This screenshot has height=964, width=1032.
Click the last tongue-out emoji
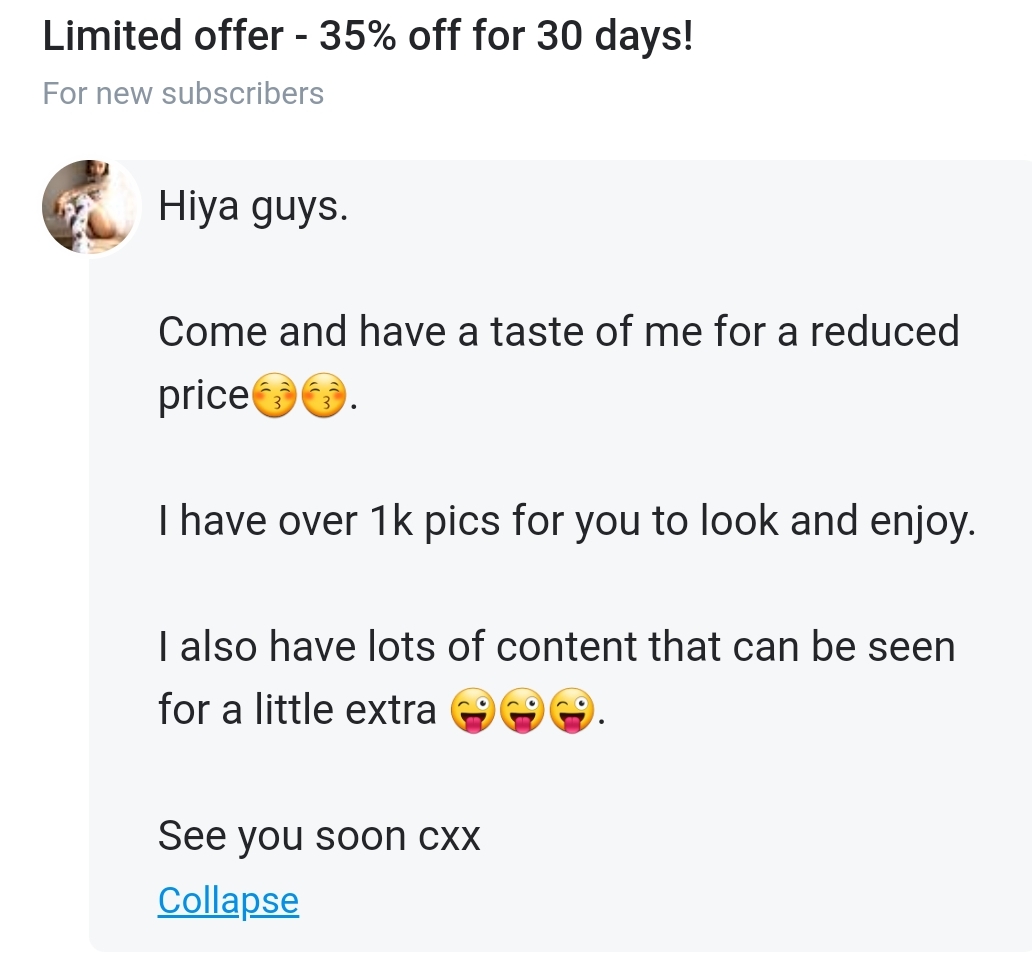(x=573, y=710)
